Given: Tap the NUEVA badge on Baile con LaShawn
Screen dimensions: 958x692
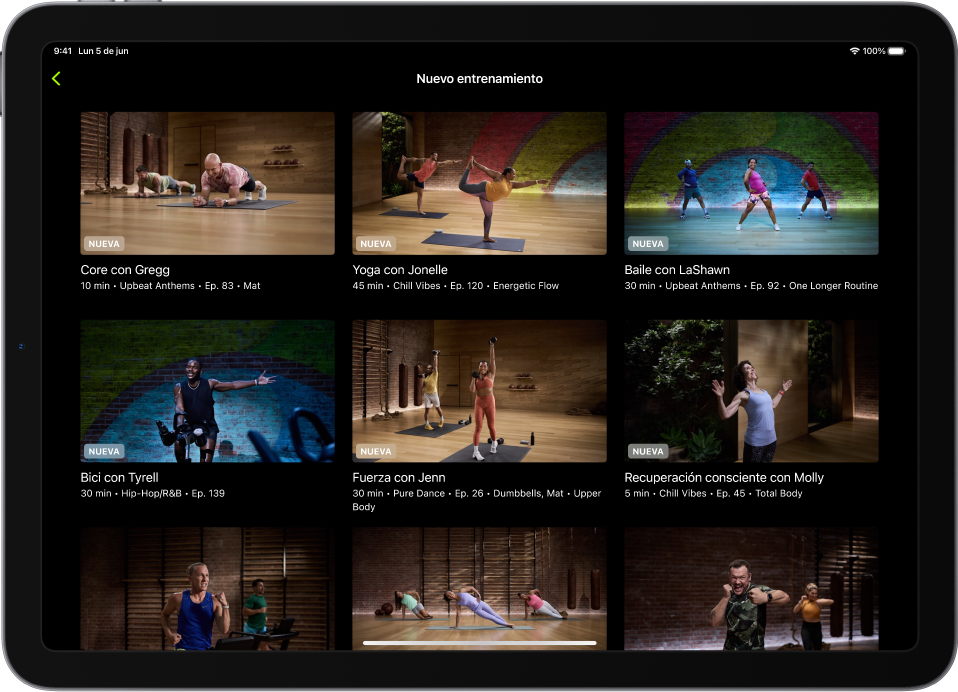Looking at the screenshot, I should [647, 243].
